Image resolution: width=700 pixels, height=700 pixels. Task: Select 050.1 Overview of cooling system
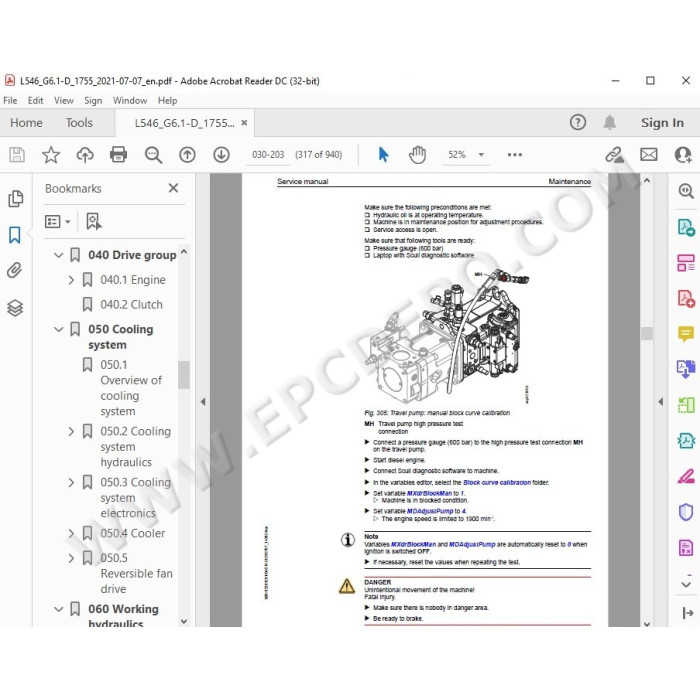pos(131,388)
